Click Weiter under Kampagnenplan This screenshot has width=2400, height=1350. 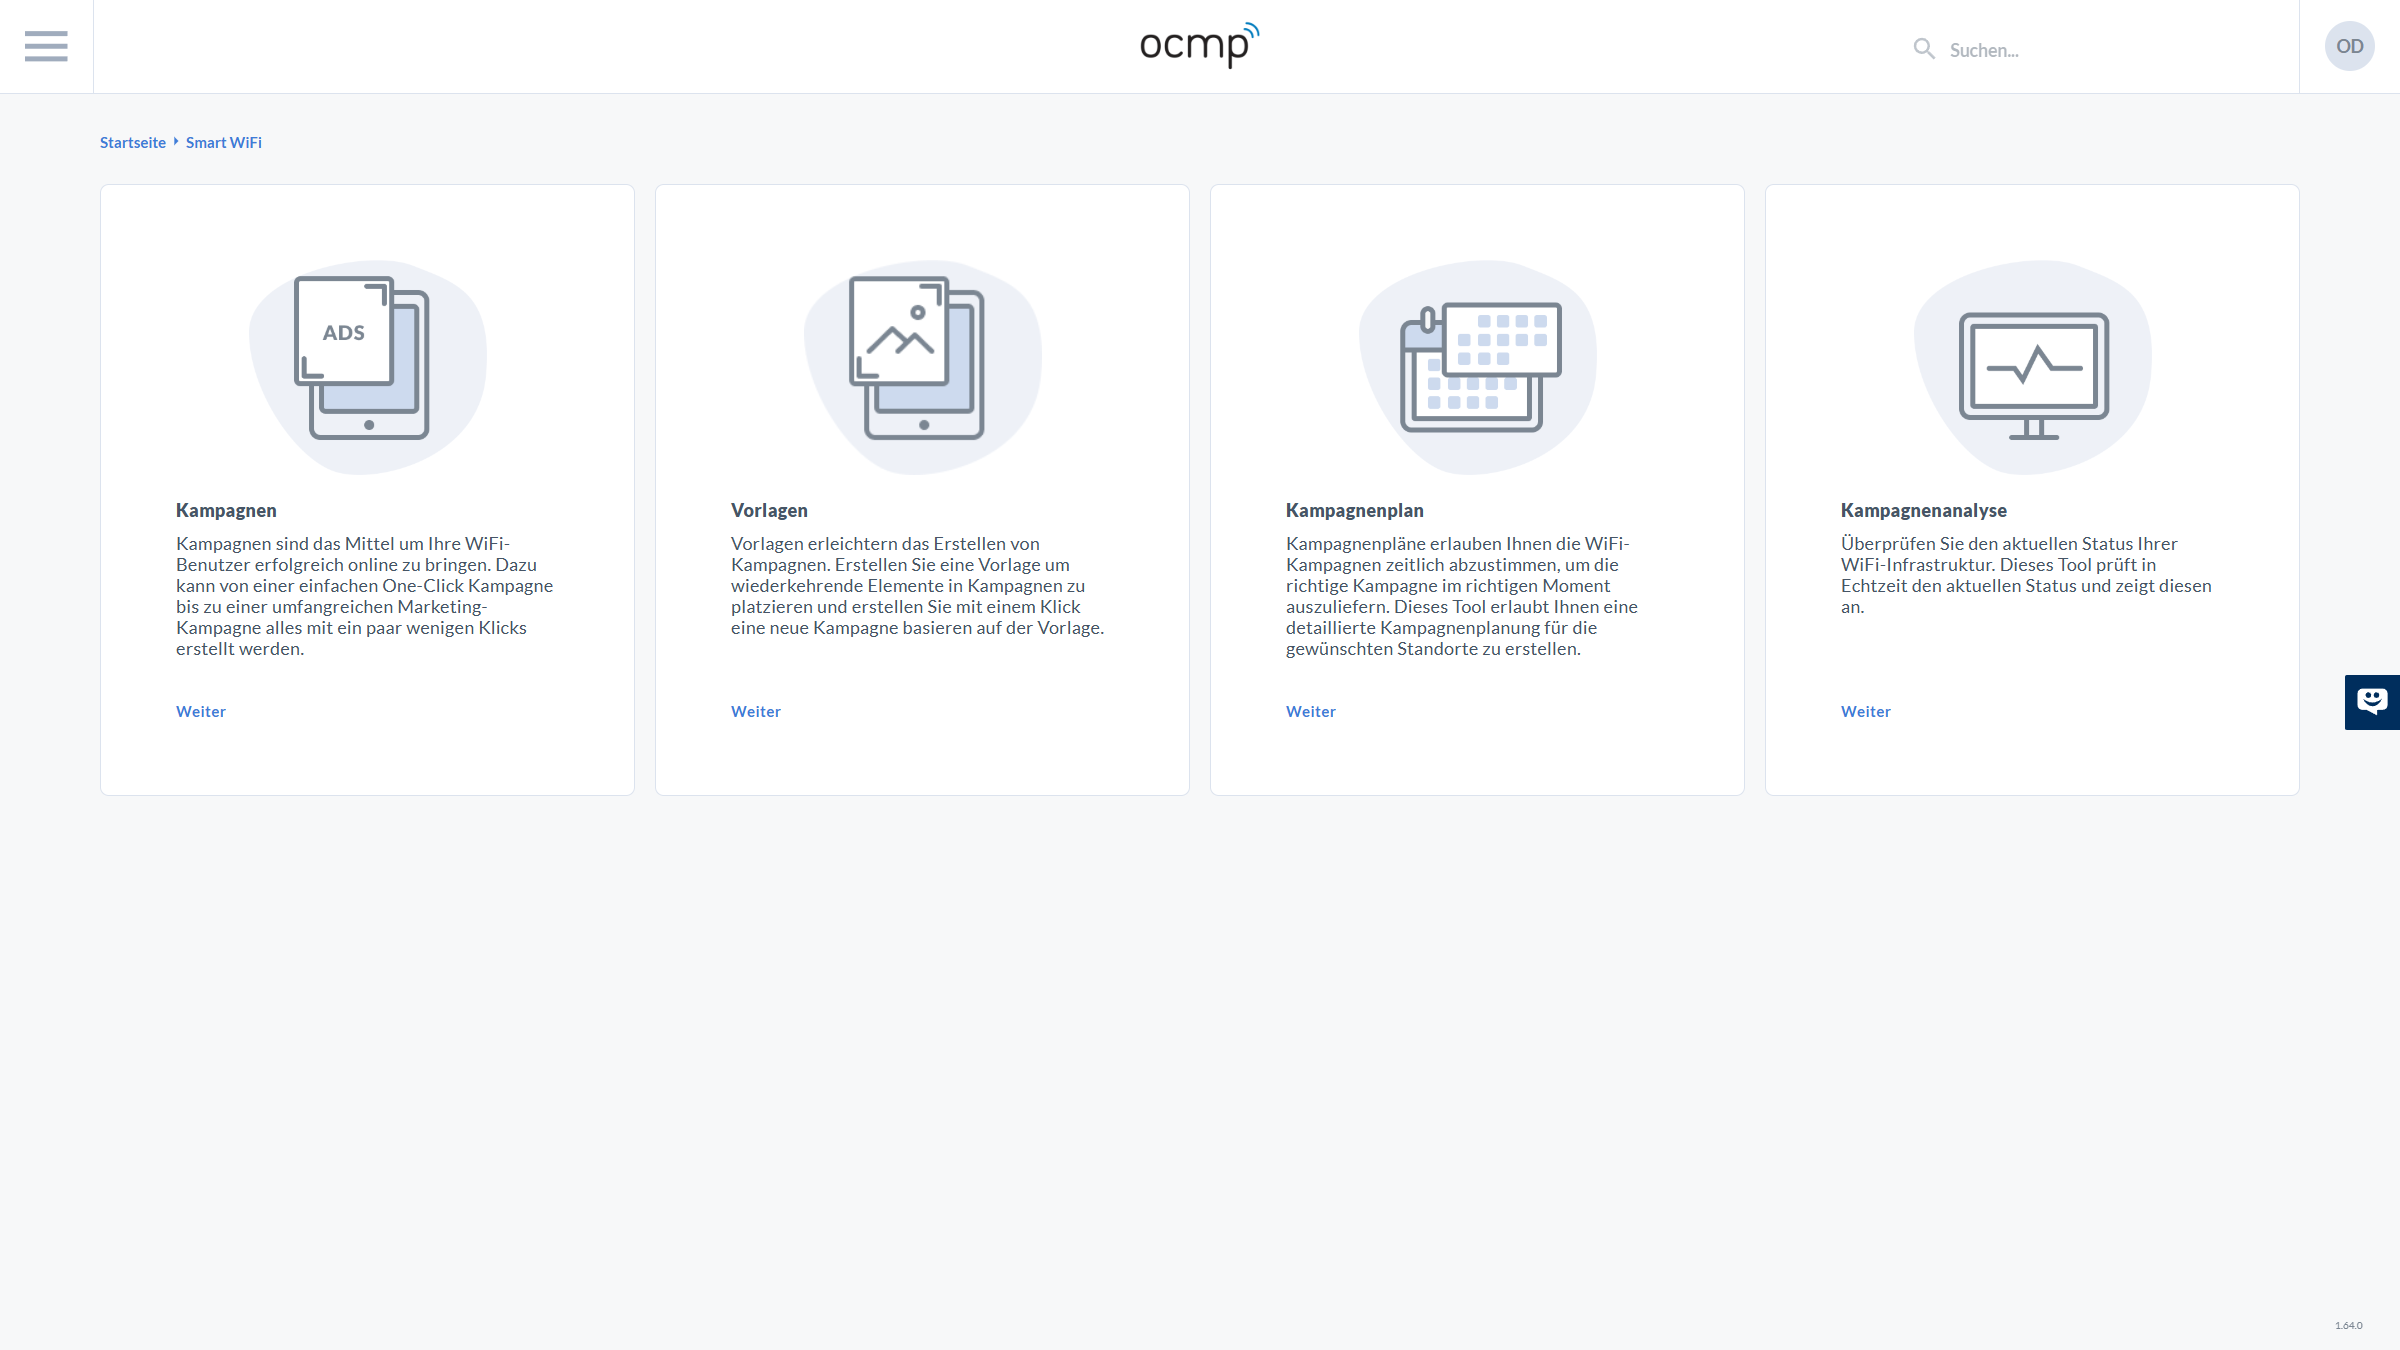tap(1311, 712)
